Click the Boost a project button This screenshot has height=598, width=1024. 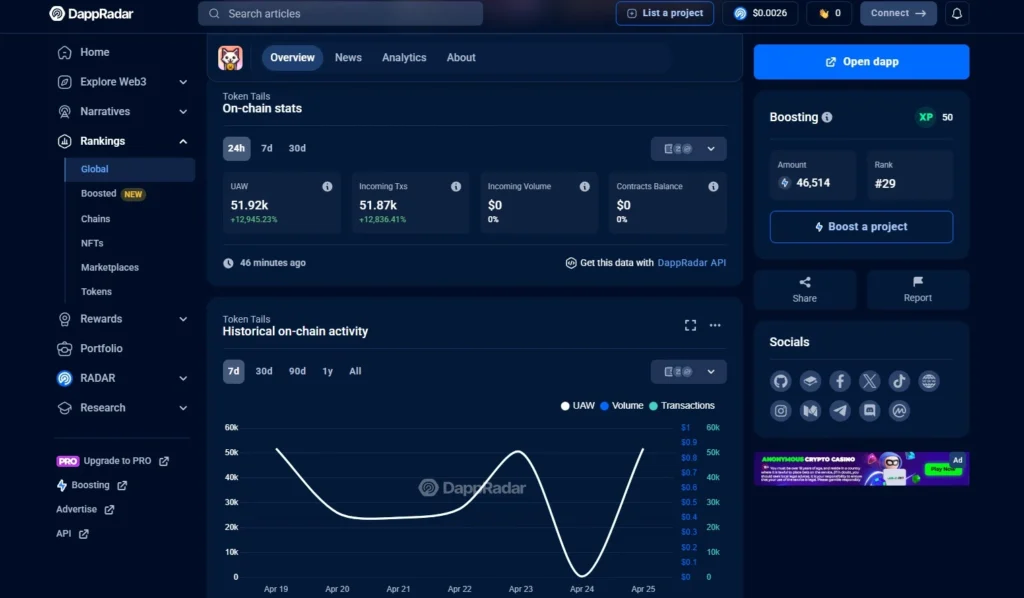[861, 227]
